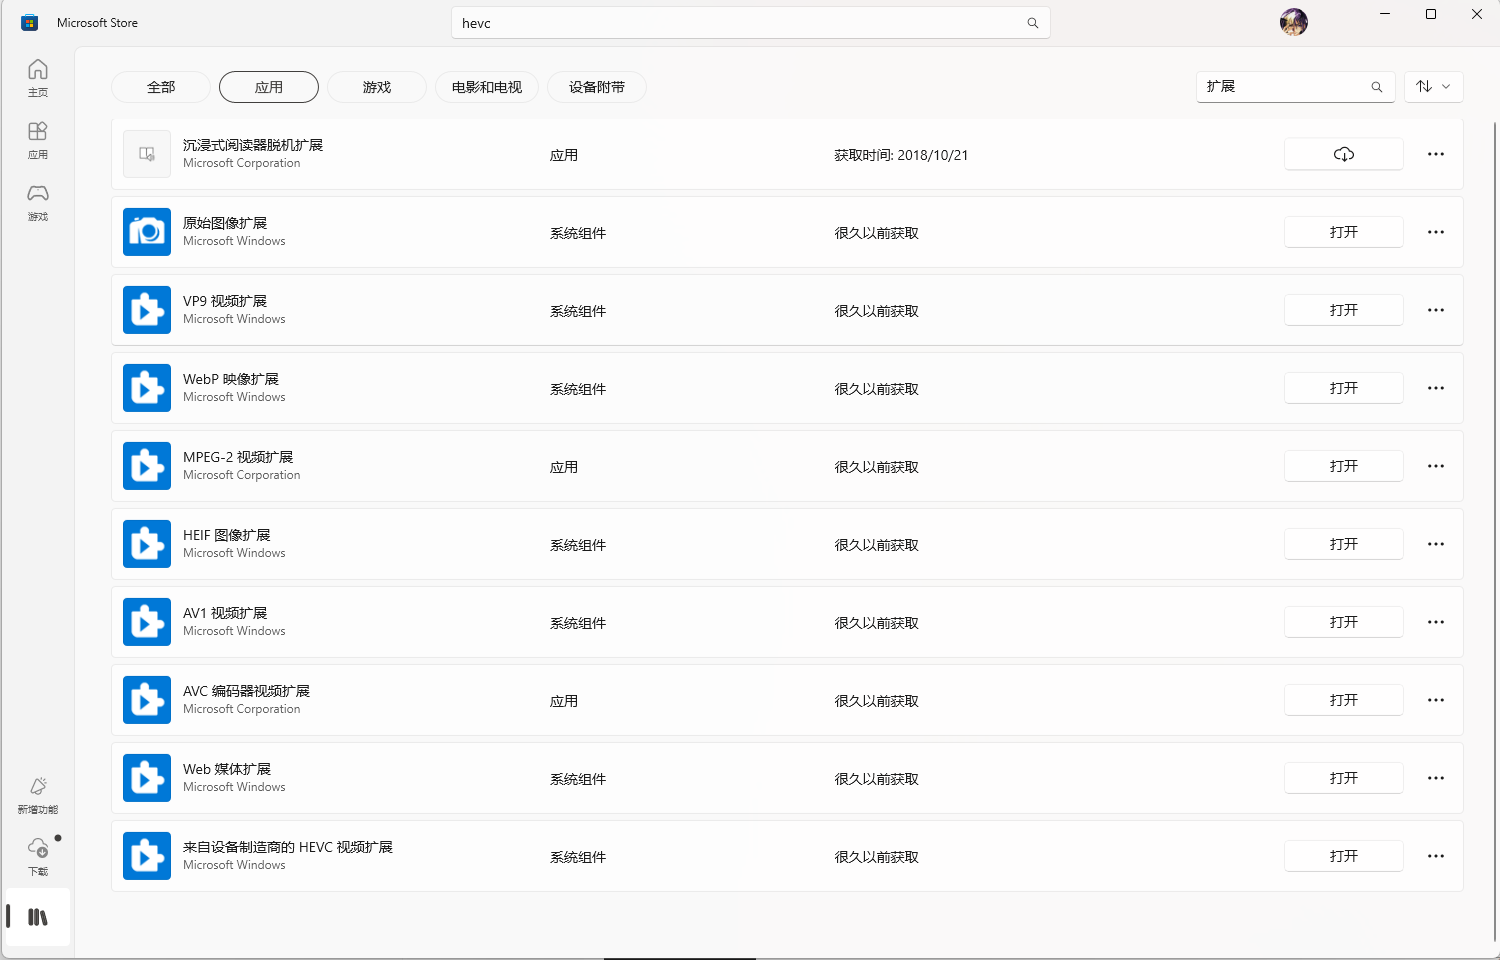Click the 原始图像扩展 camera icon
The width and height of the screenshot is (1500, 960).
[x=147, y=232]
